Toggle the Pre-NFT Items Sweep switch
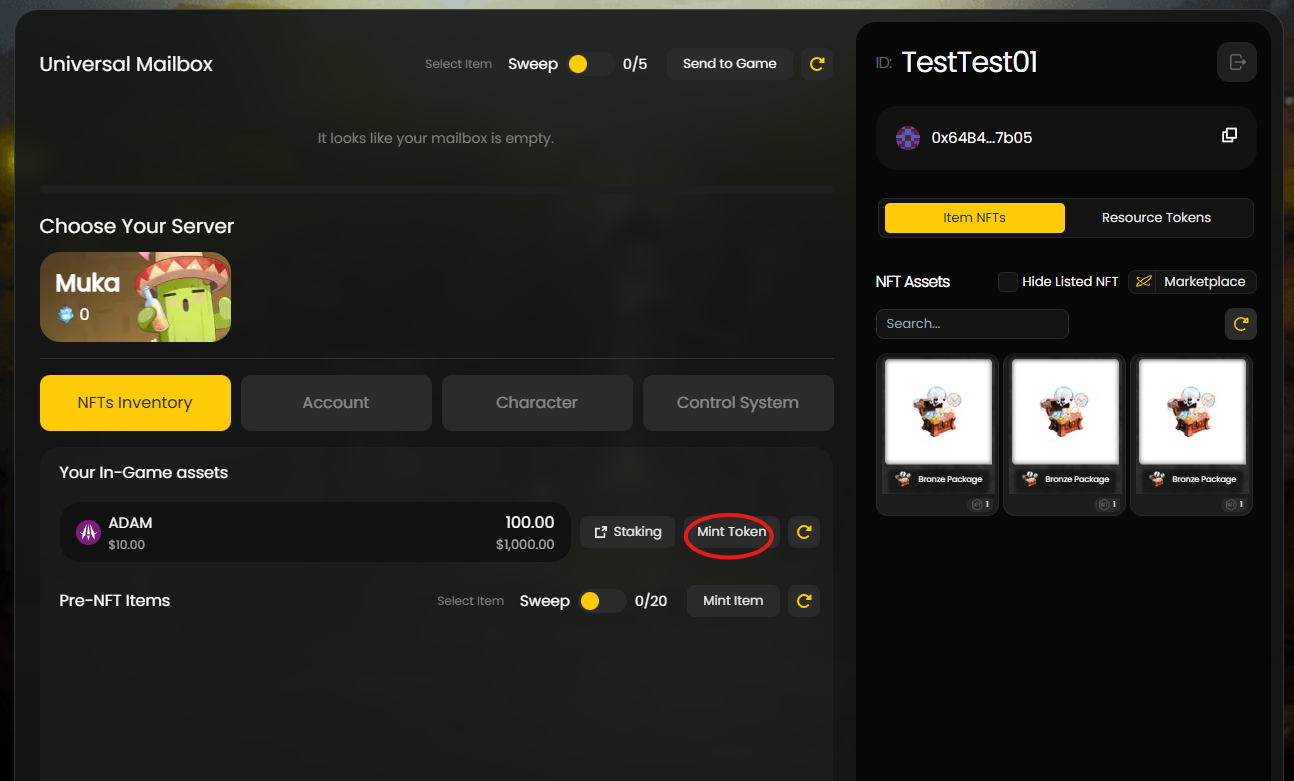 pyautogui.click(x=600, y=601)
